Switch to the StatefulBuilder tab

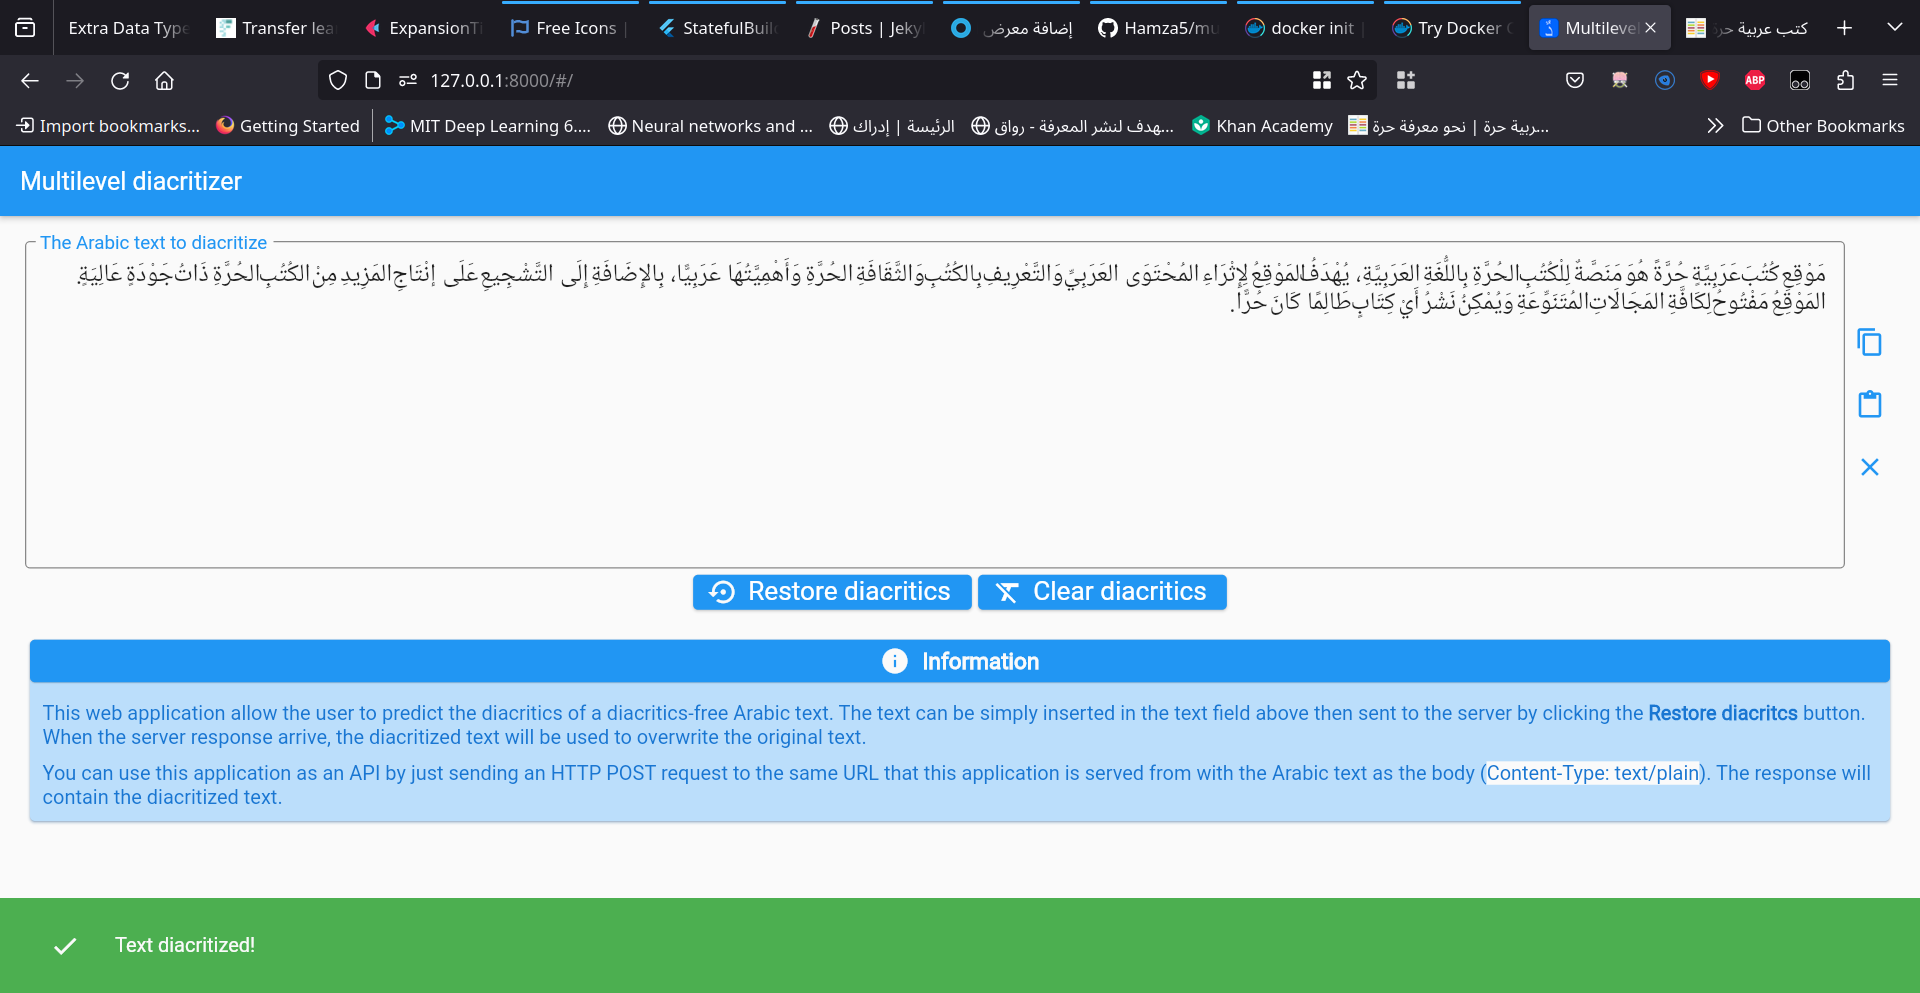718,28
